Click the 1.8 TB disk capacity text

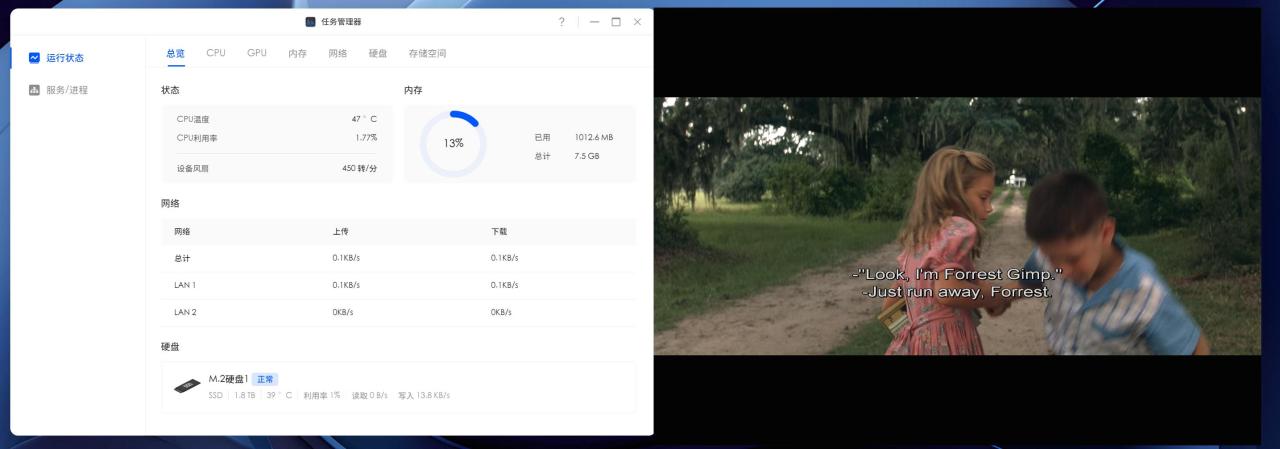point(244,395)
